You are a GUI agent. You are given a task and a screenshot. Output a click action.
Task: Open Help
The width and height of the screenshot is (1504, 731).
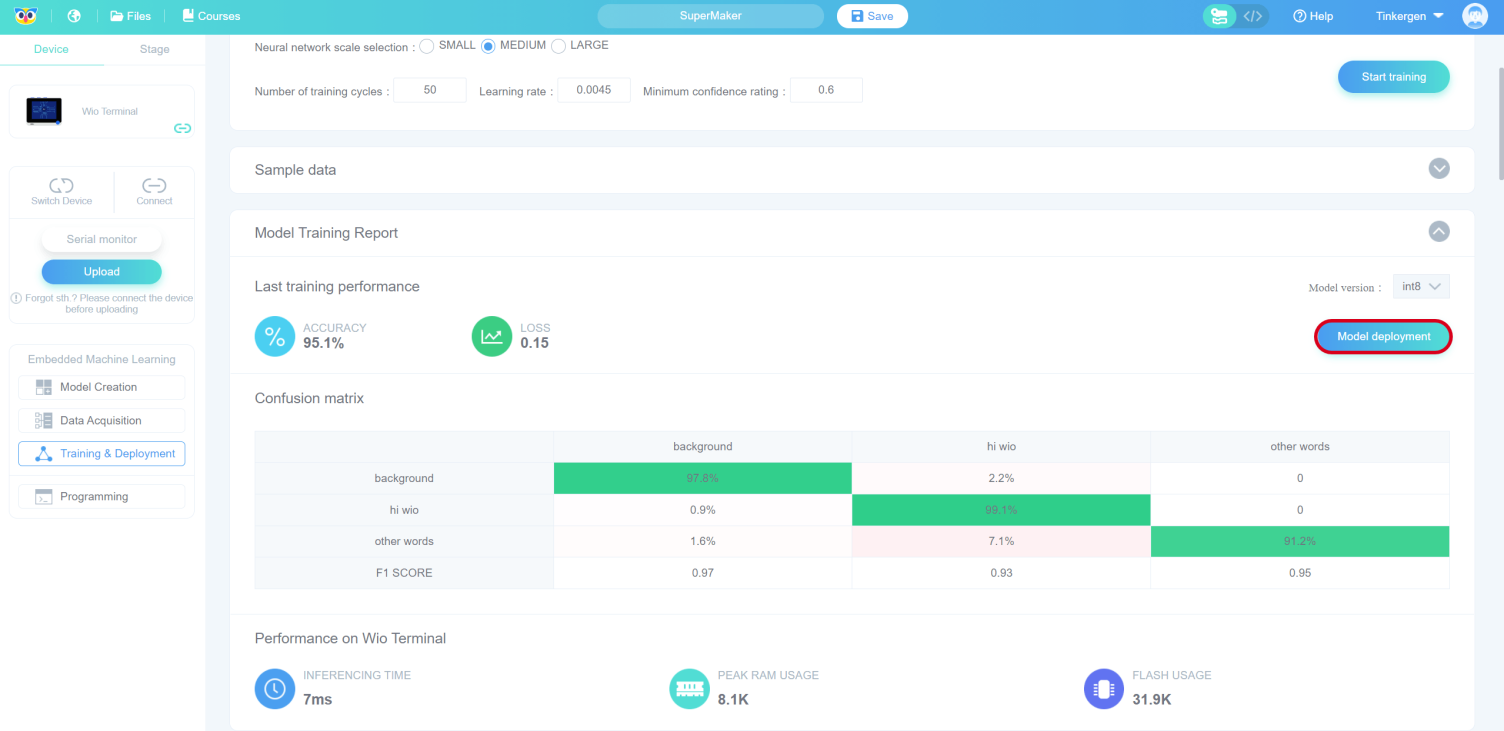[x=1313, y=16]
